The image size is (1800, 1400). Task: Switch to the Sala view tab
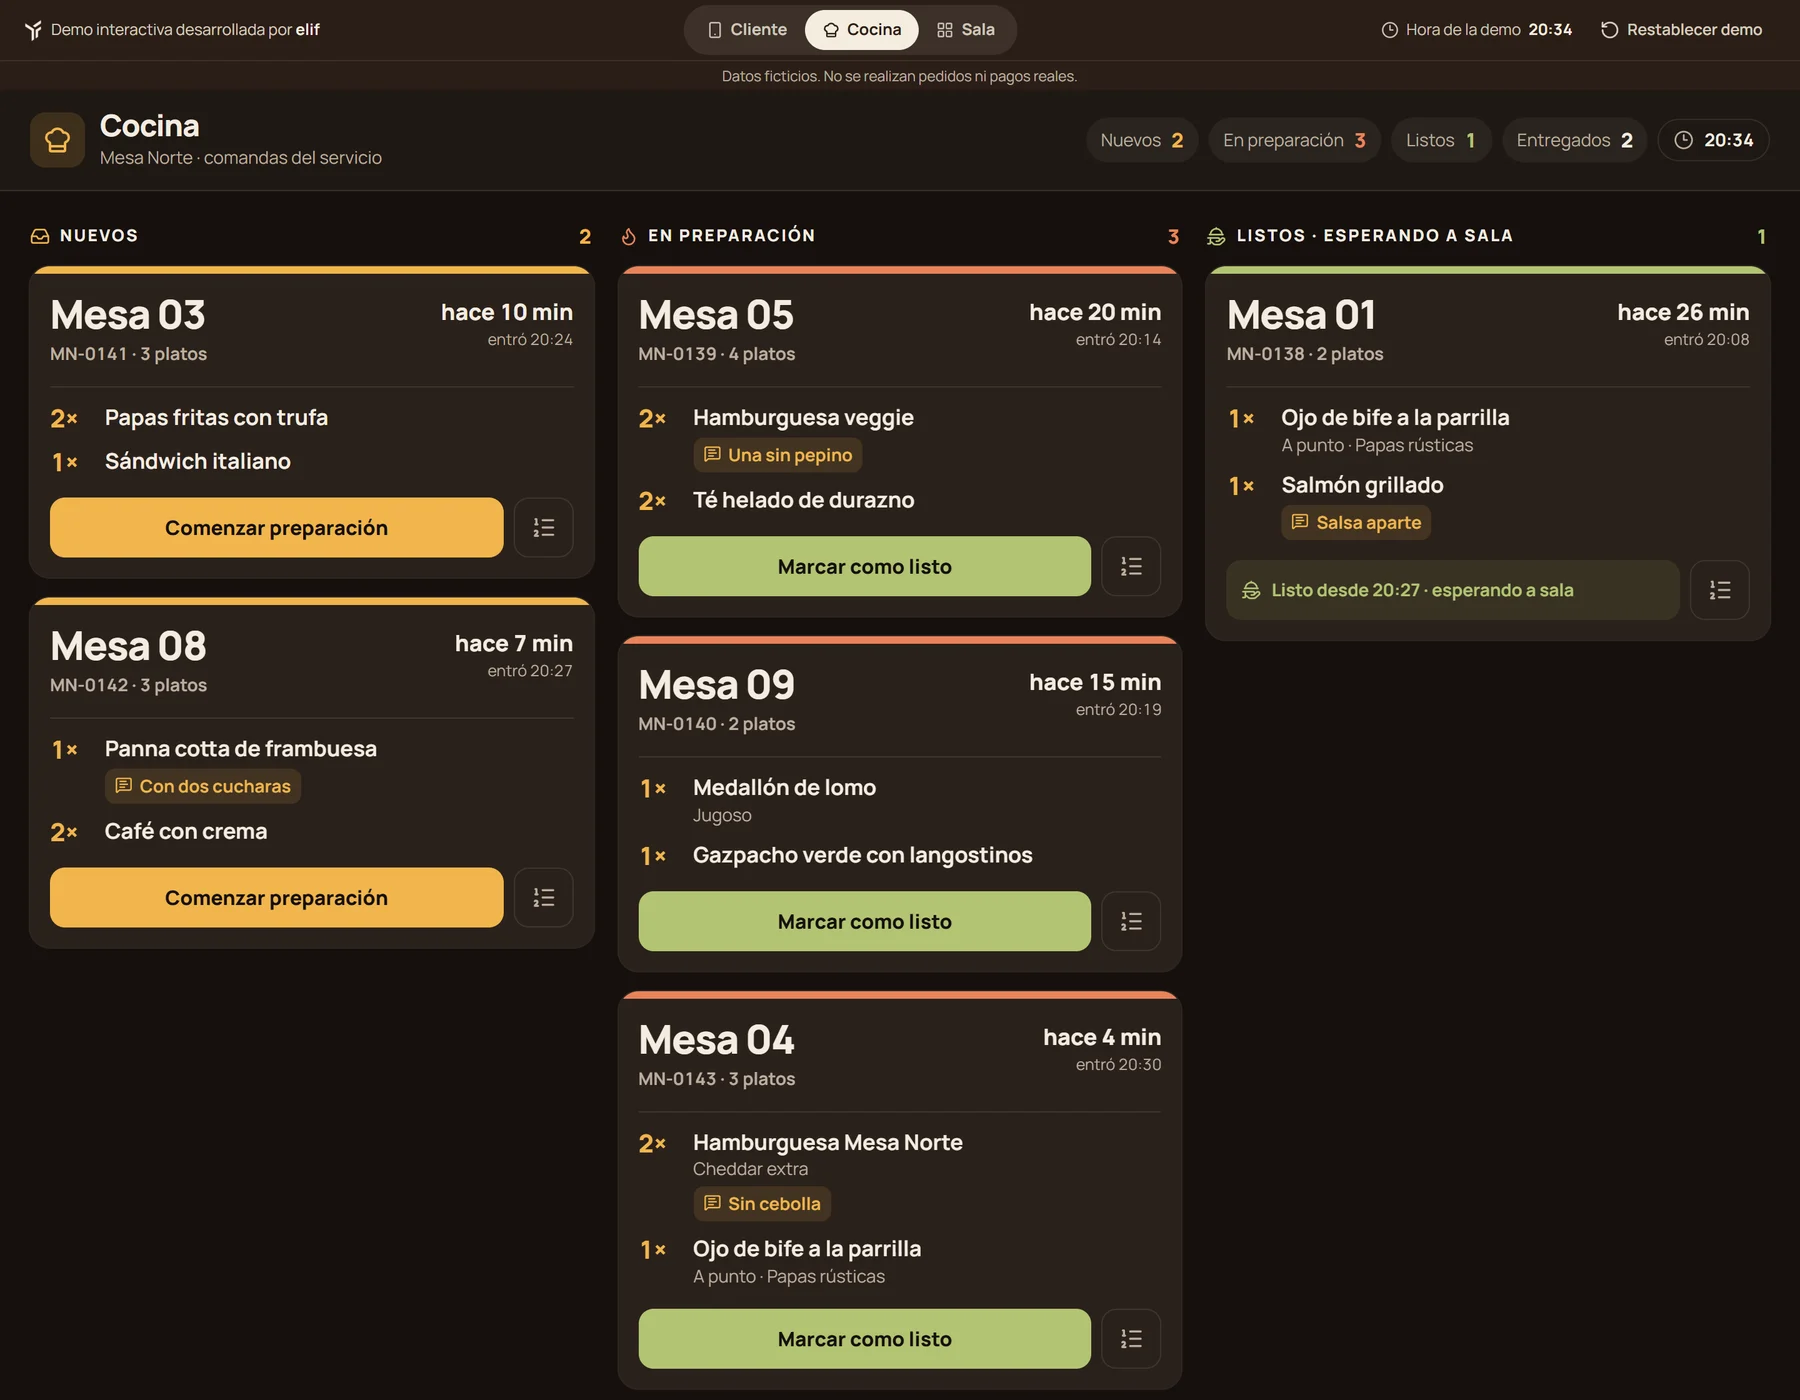[x=966, y=30]
